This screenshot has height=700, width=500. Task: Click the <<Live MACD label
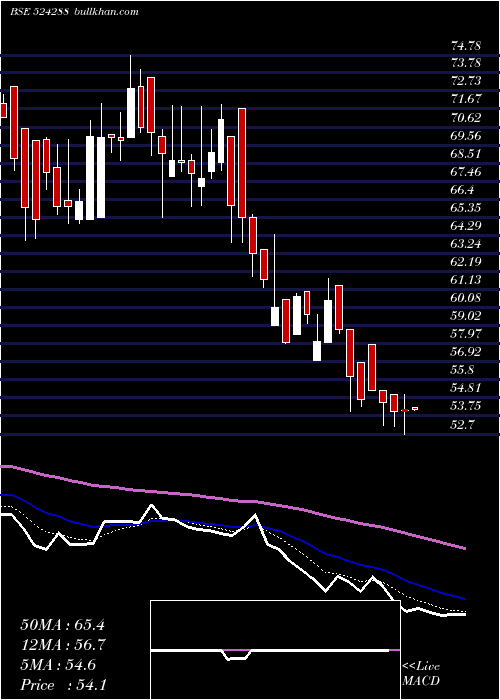click(421, 673)
